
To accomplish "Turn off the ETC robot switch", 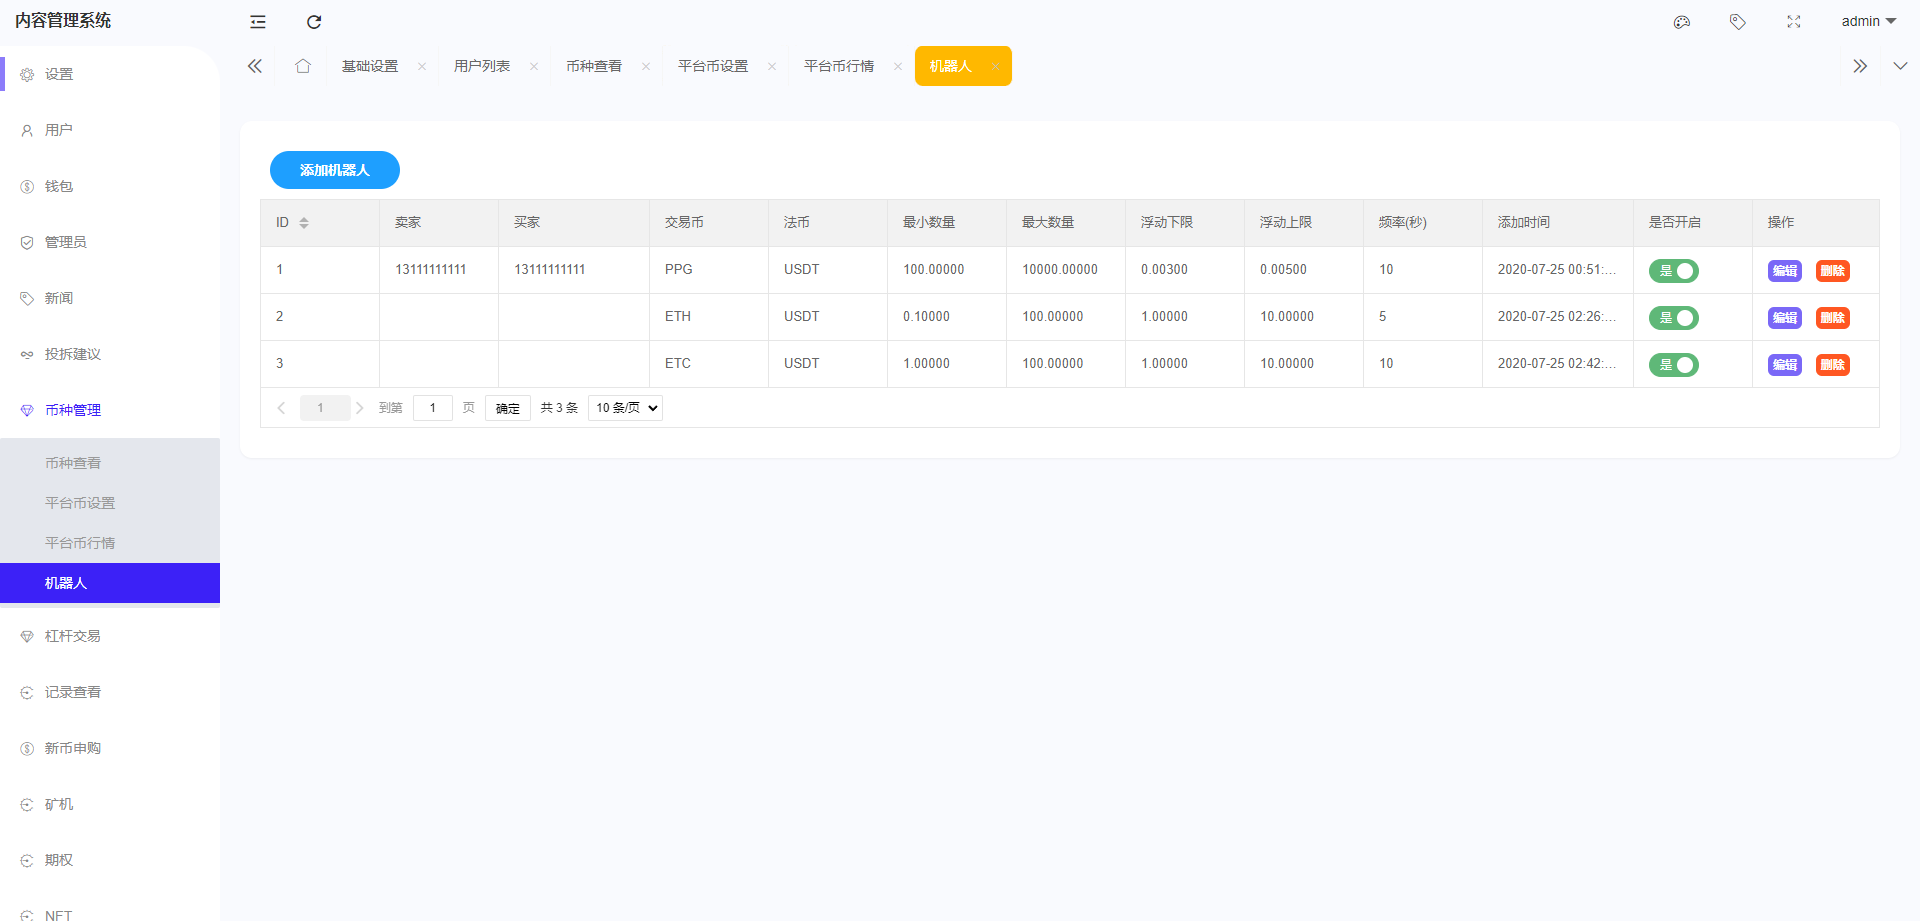I will point(1674,365).
